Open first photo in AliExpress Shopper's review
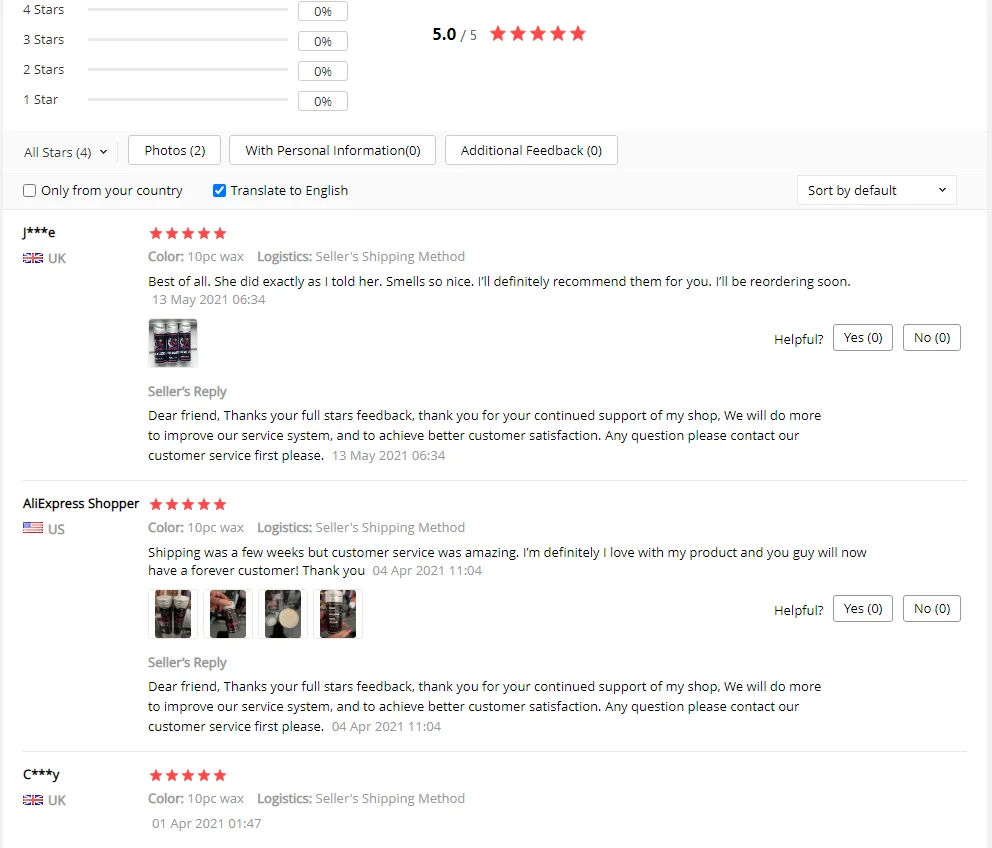This screenshot has height=848, width=992. click(173, 614)
